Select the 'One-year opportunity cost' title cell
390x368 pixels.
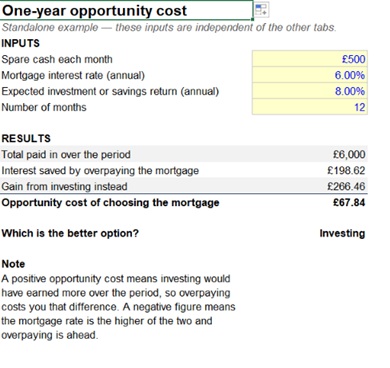pos(126,10)
